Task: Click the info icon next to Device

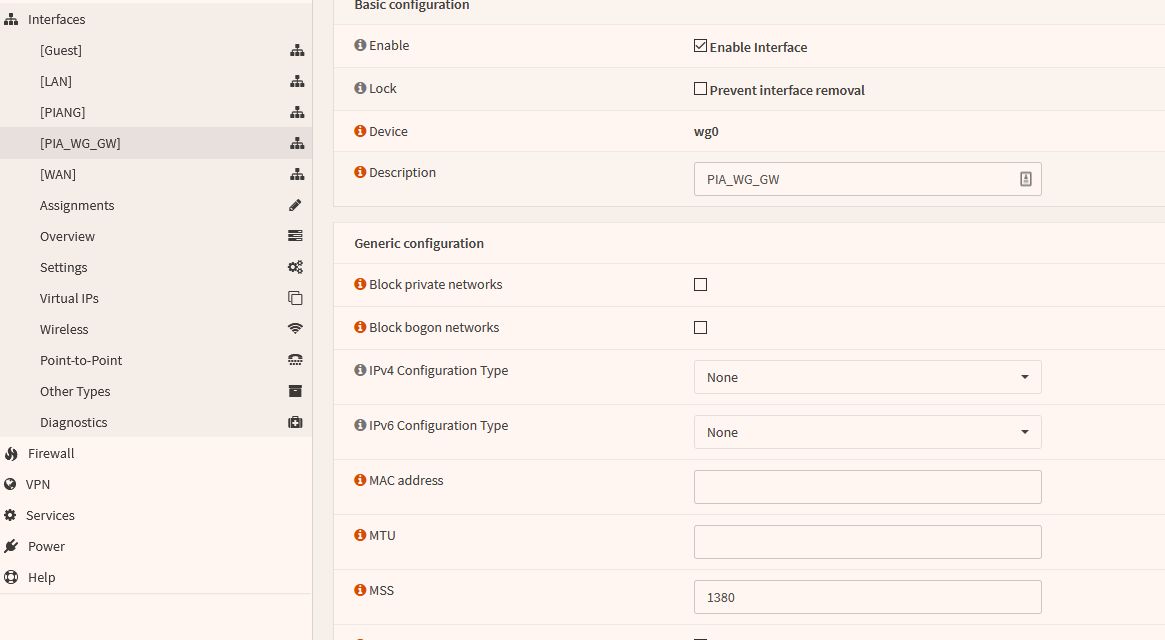Action: coord(360,131)
